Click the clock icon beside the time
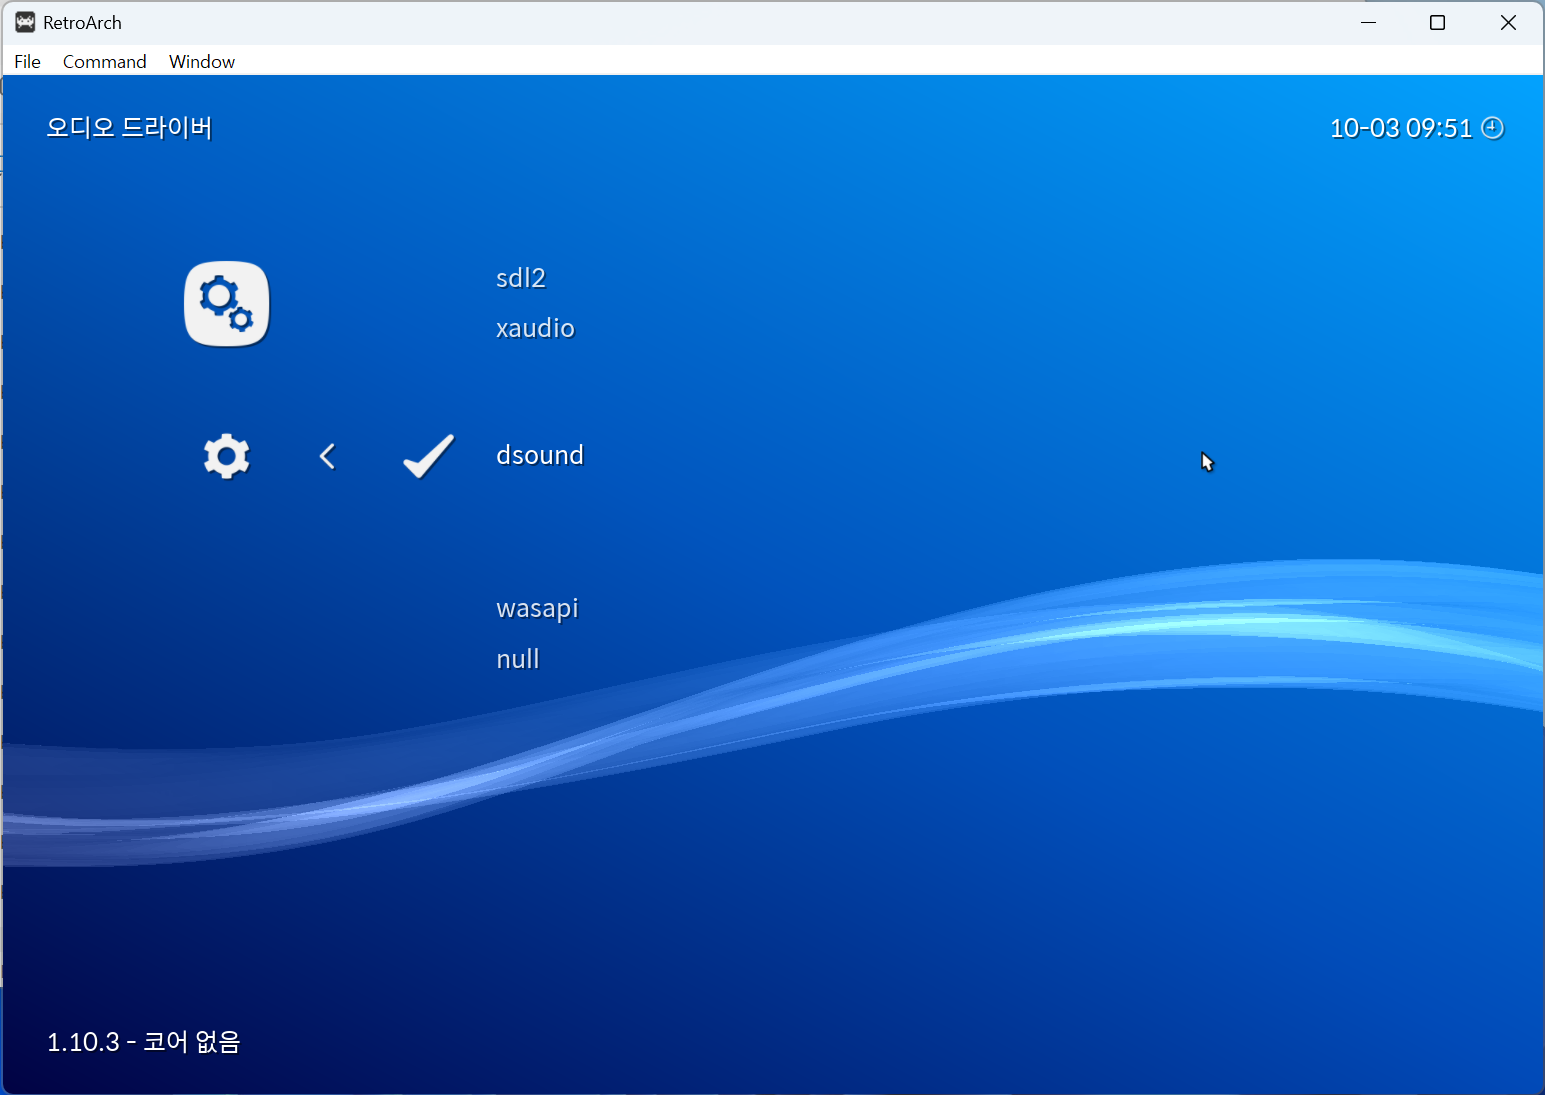The image size is (1545, 1095). (x=1492, y=128)
